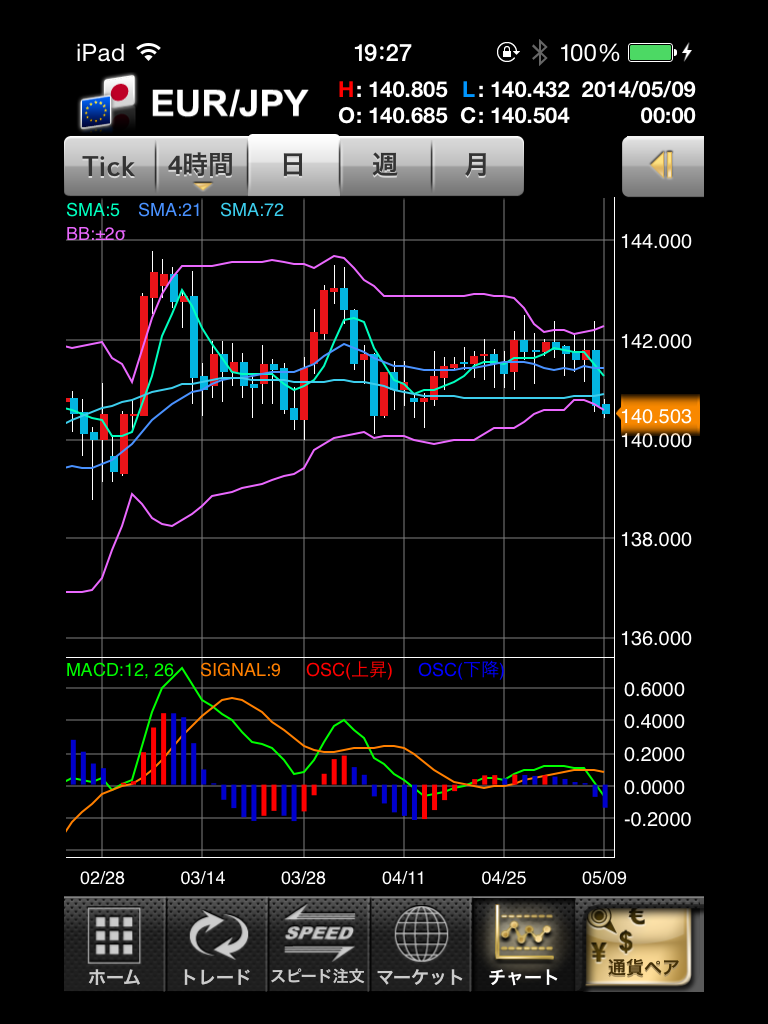Tap the MACD:12, 26 label

[x=120, y=670]
